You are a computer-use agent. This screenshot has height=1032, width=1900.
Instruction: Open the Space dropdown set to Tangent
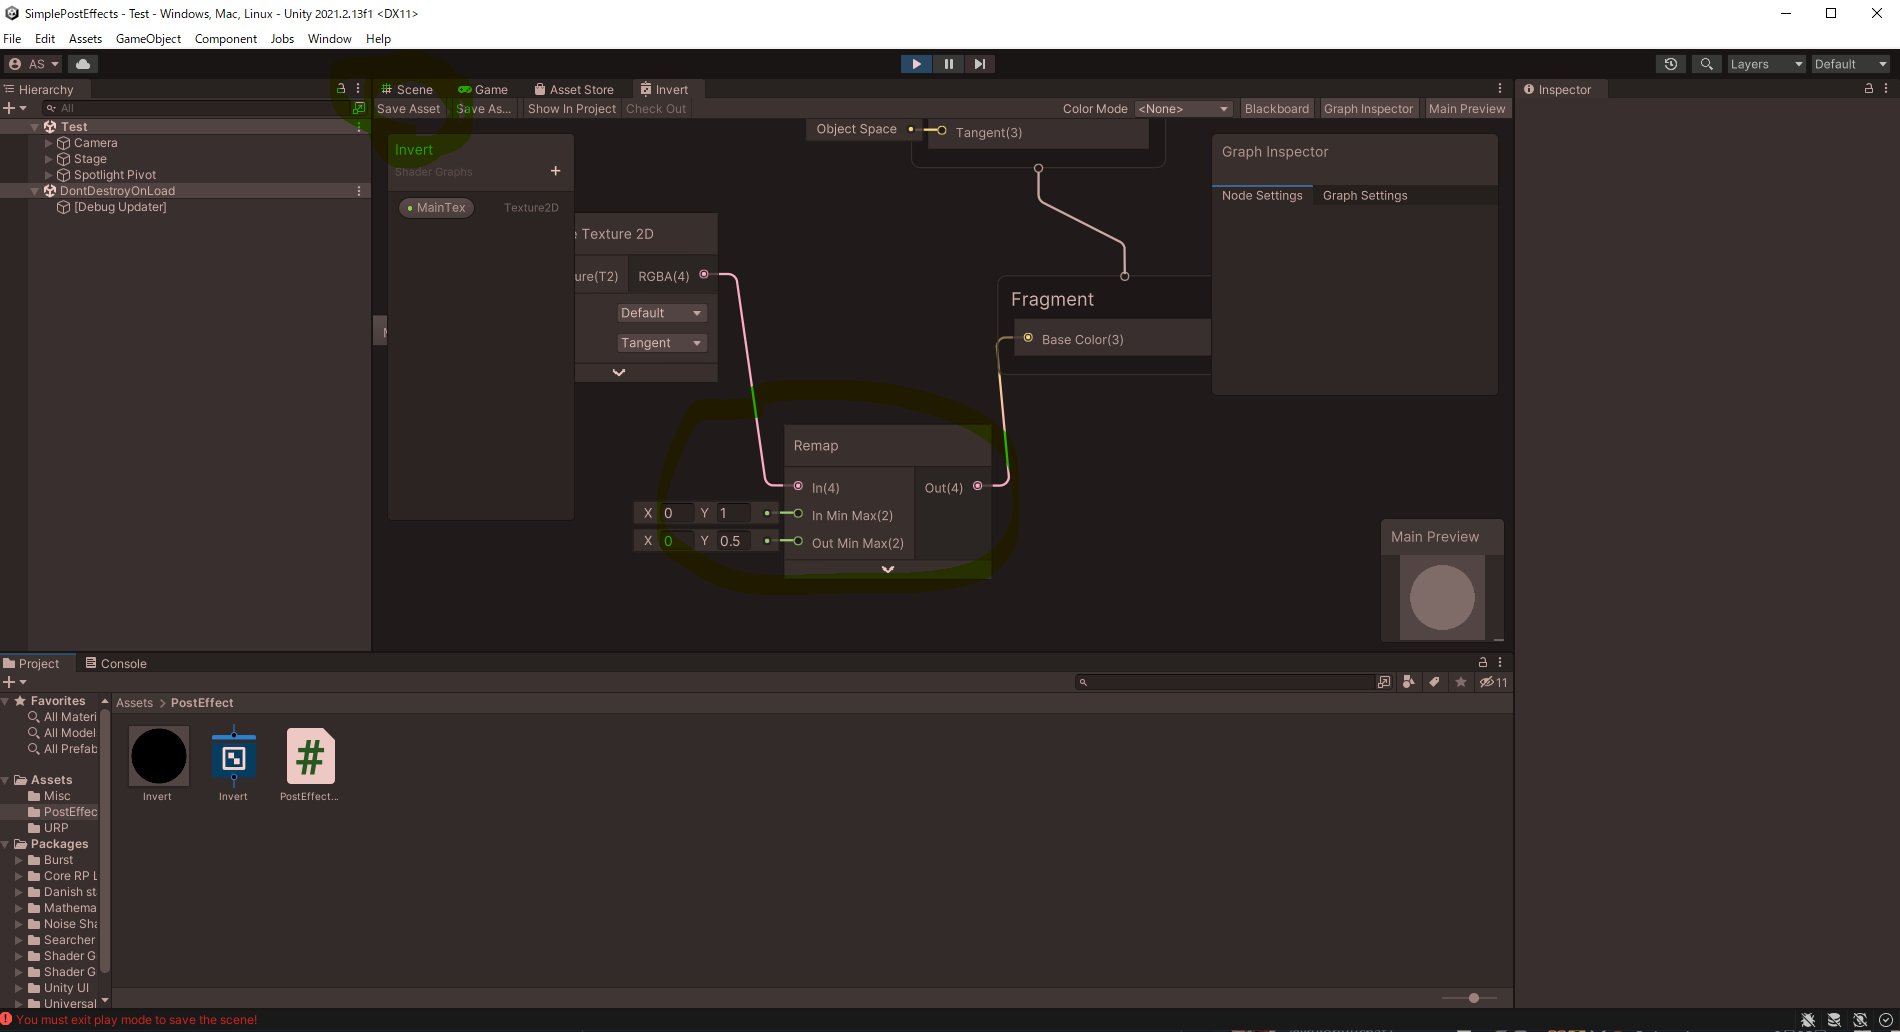661,343
